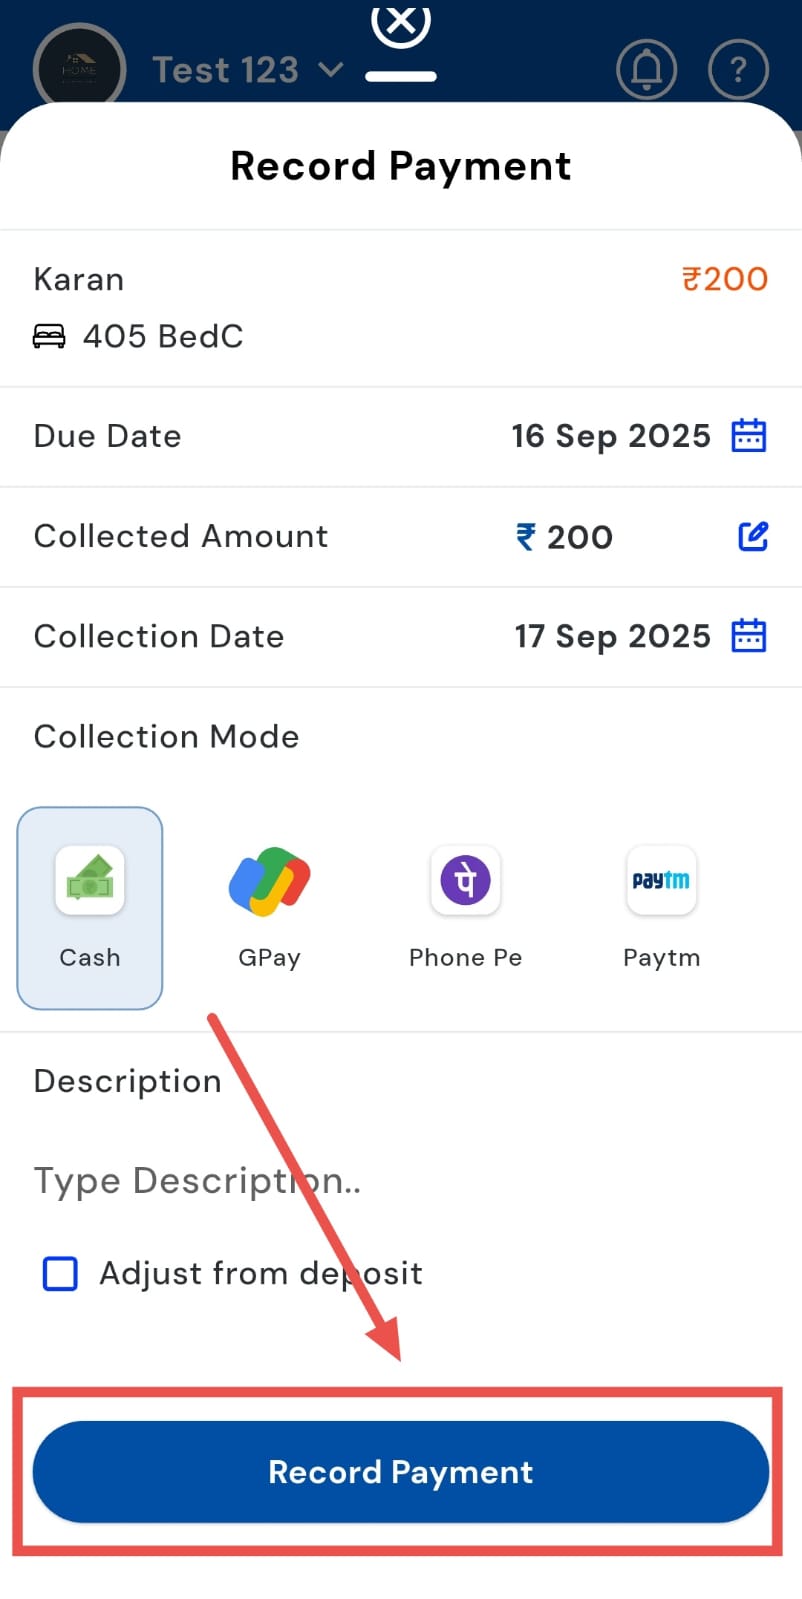
Task: Edit the Collected Amount value
Action: point(753,536)
